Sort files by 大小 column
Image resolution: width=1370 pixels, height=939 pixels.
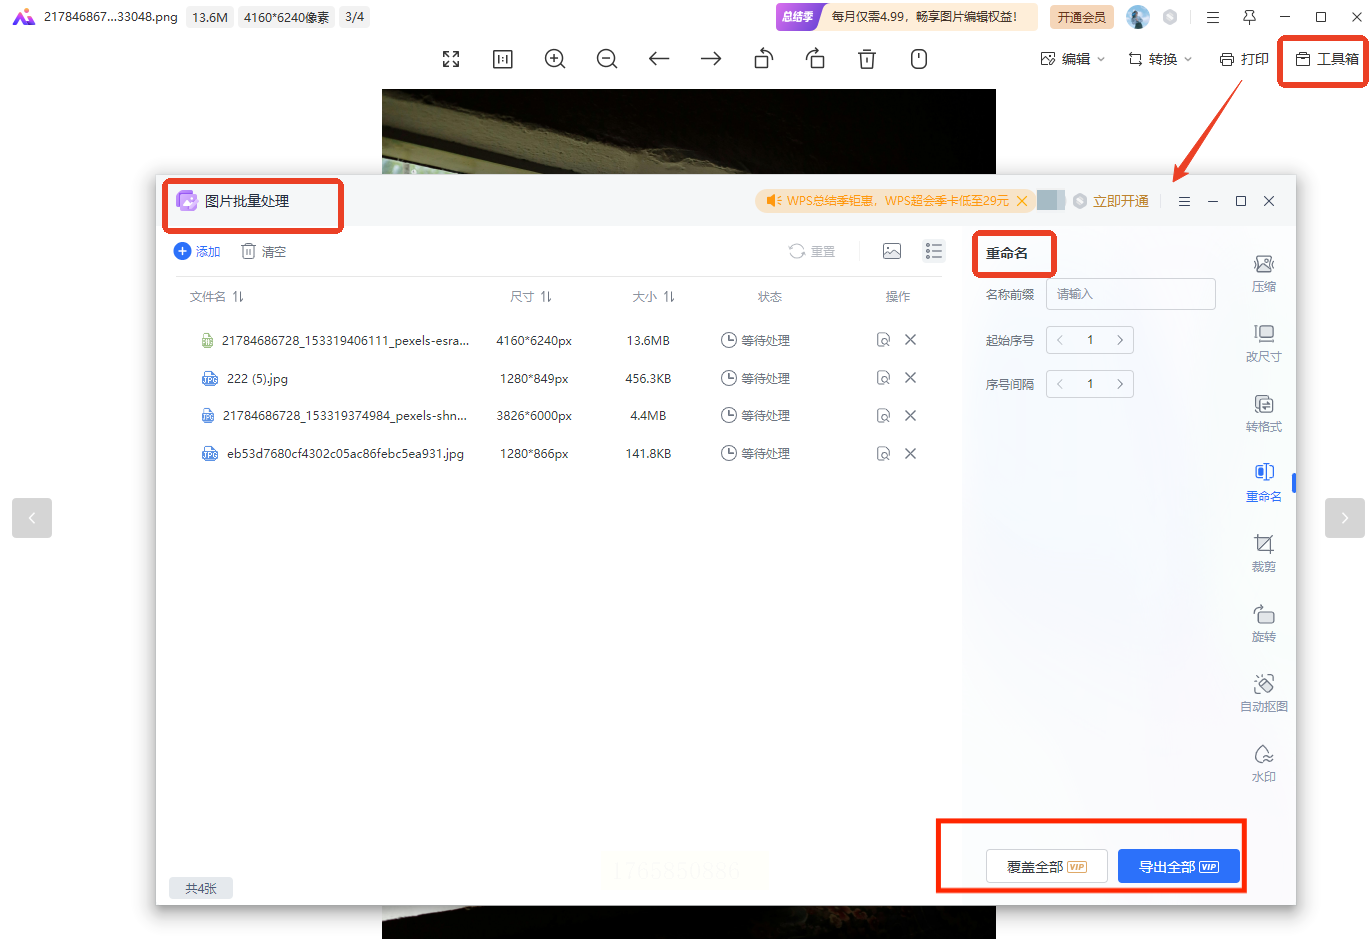coord(654,297)
